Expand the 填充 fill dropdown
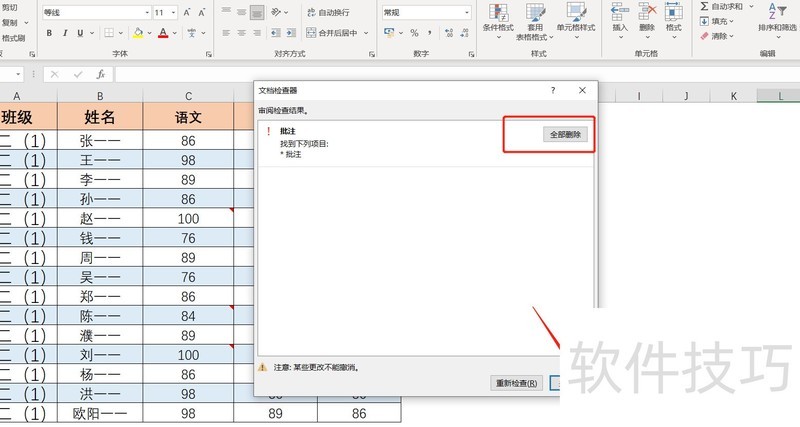This screenshot has width=800, height=427. click(x=732, y=21)
